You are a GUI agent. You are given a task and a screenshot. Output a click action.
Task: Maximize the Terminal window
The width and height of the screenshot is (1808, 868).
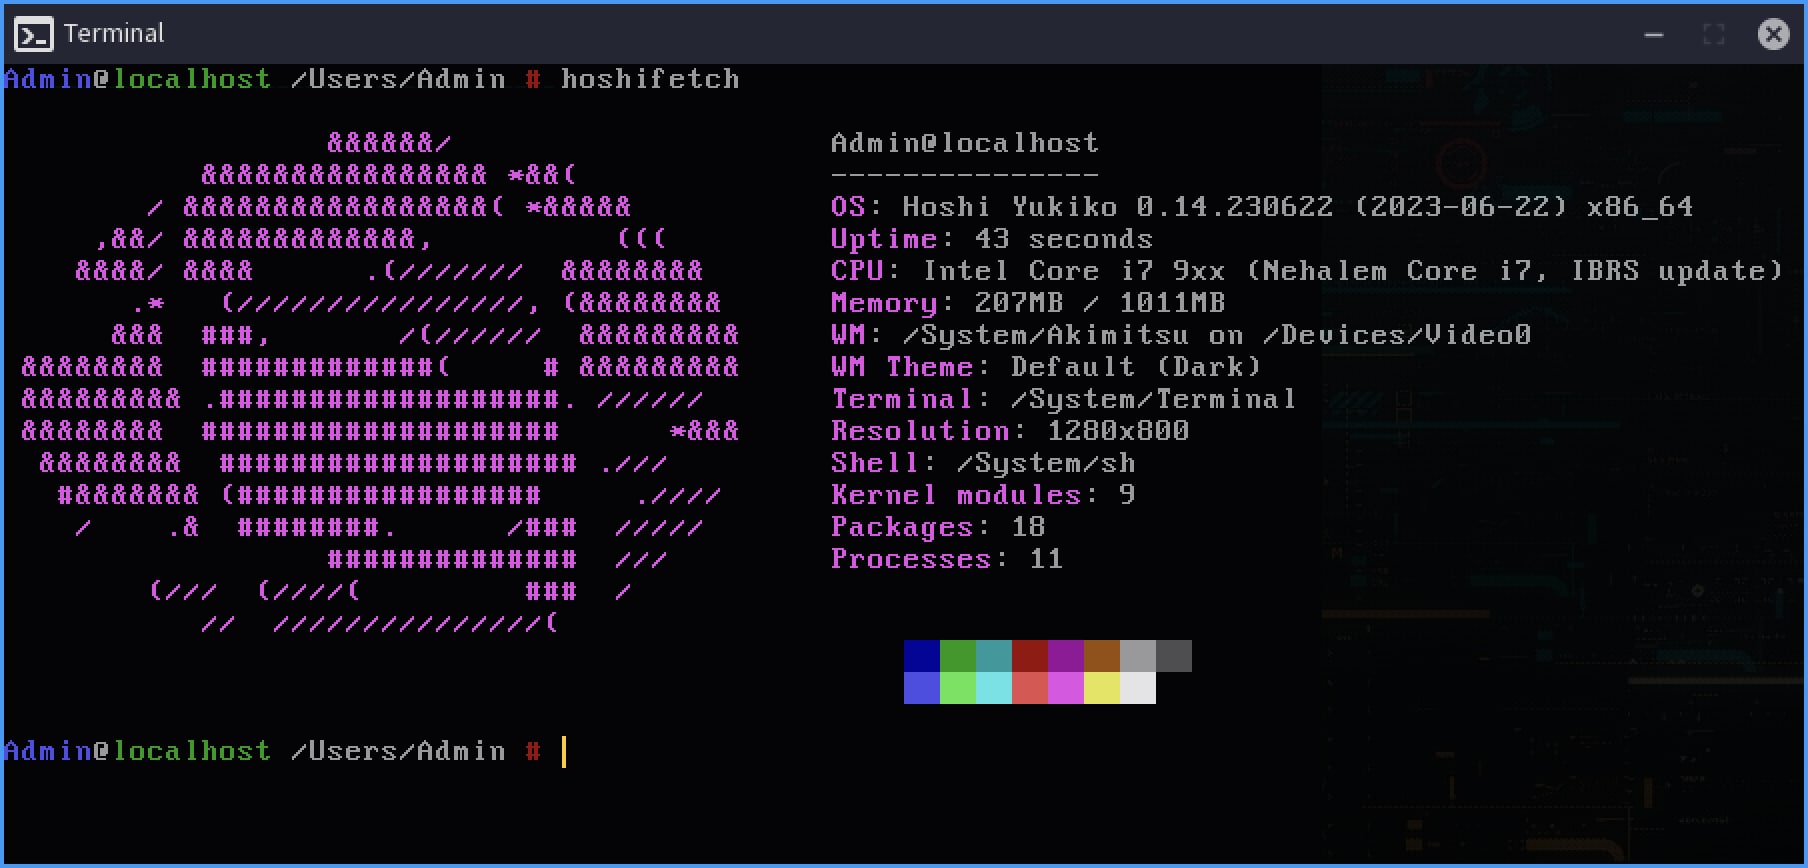[1714, 35]
